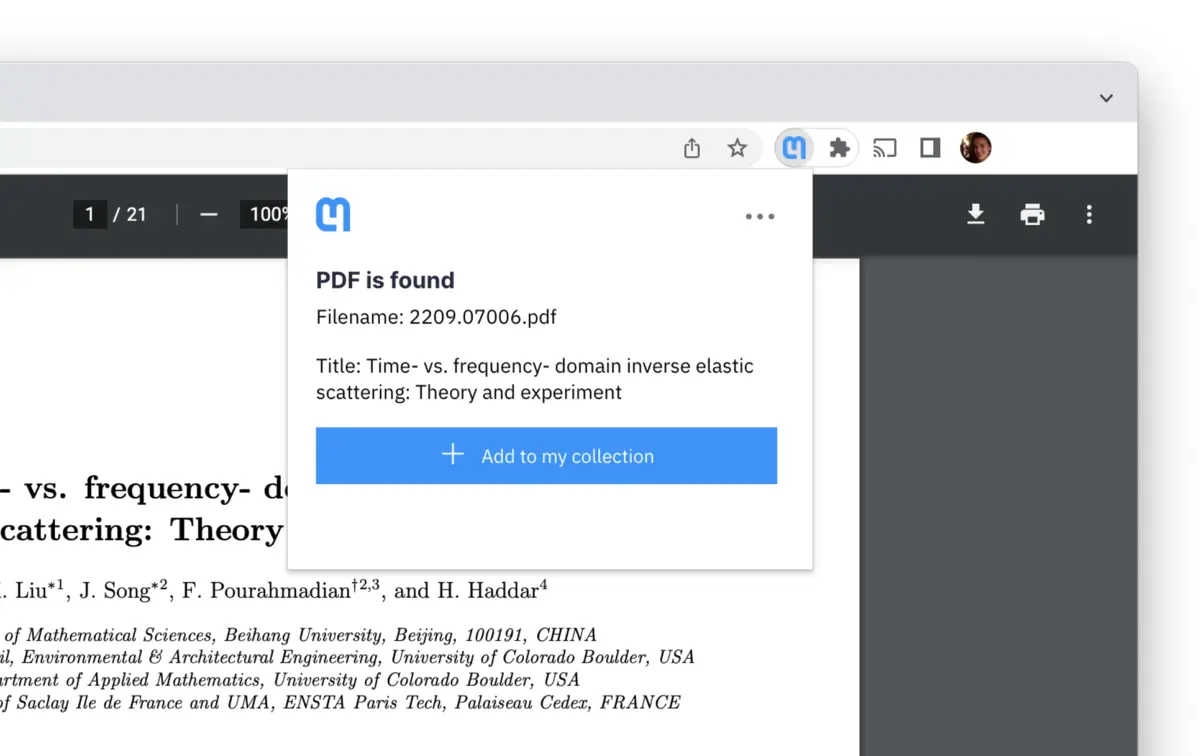This screenshot has width=1200, height=756.
Task: Expand the chevron at the top right
Action: (x=1106, y=98)
